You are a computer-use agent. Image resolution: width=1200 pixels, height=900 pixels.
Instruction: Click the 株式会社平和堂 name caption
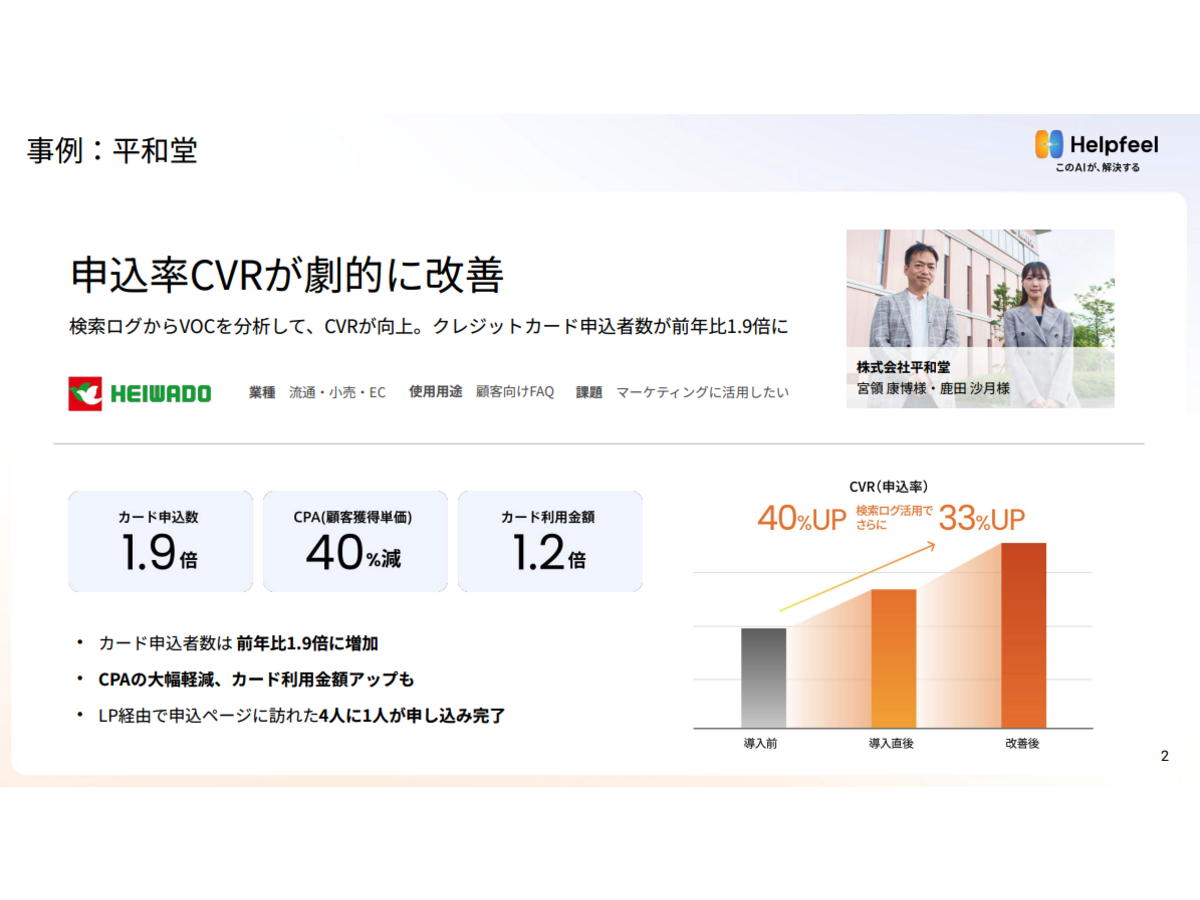click(x=904, y=367)
